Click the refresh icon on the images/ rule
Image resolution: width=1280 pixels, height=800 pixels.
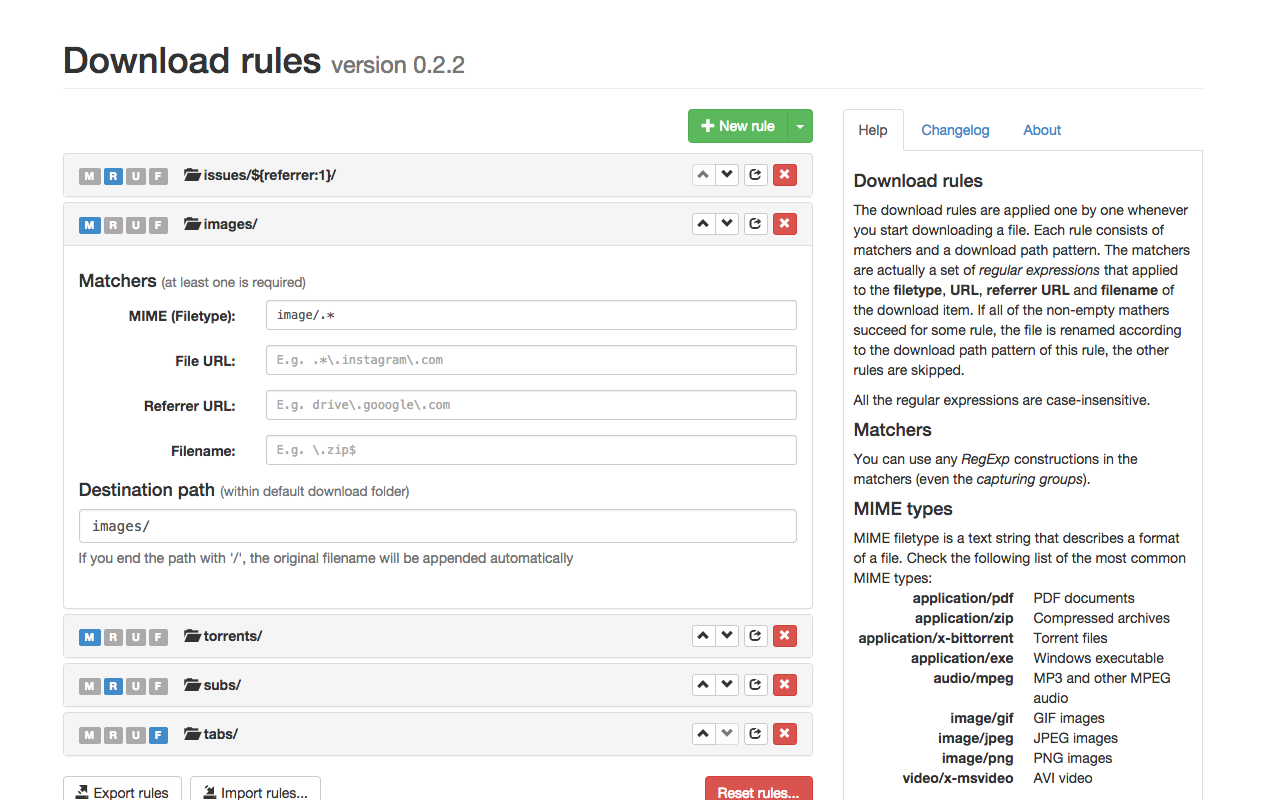pyautogui.click(x=755, y=223)
